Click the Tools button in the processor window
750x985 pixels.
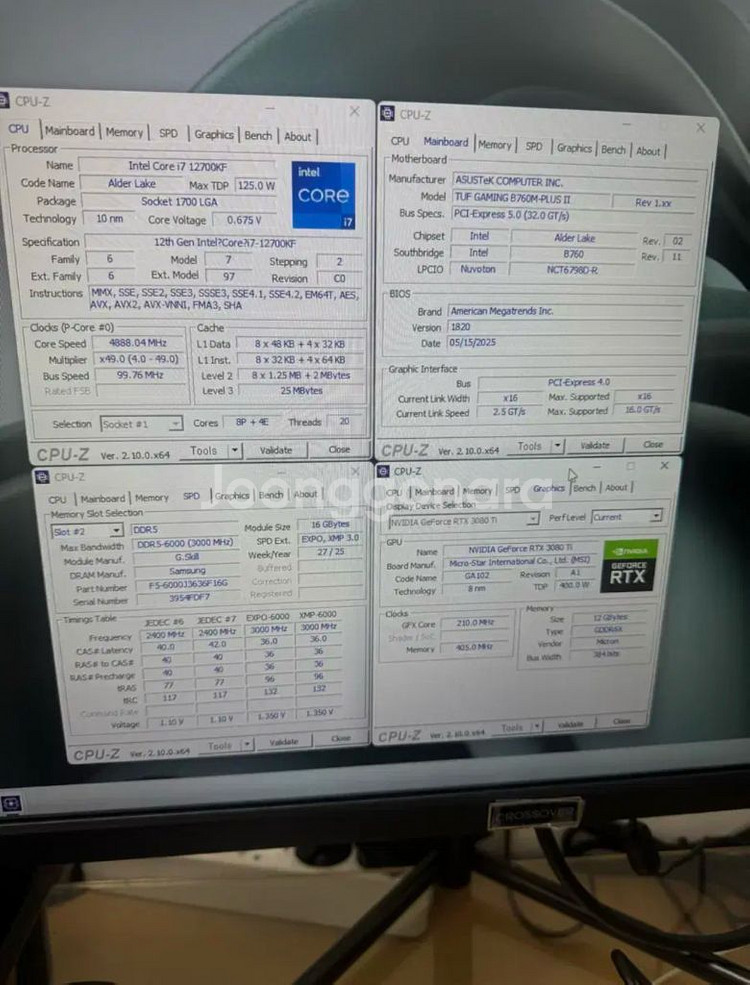204,450
